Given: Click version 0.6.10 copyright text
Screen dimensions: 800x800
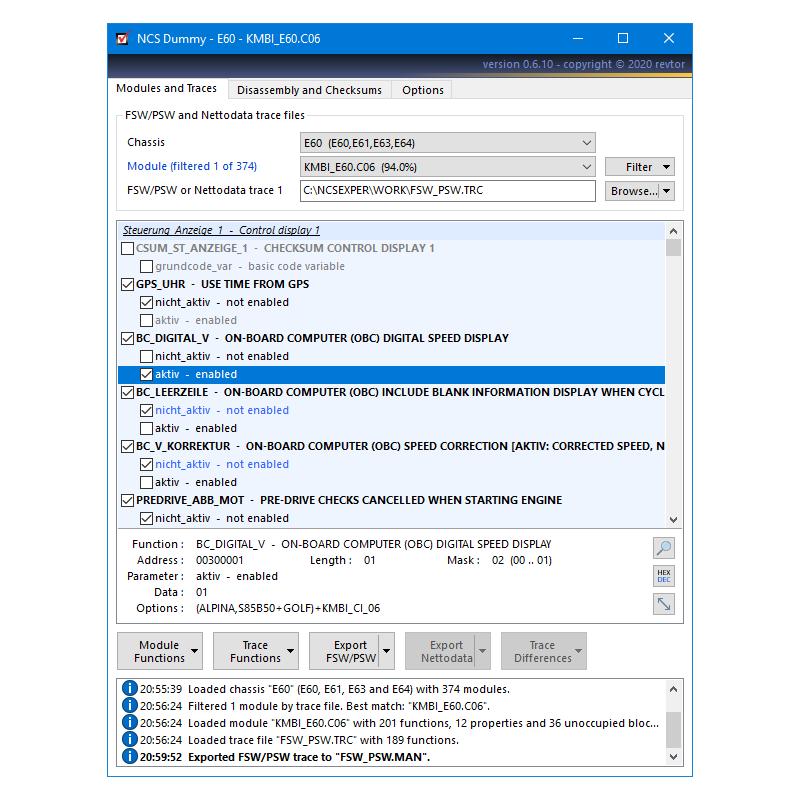Looking at the screenshot, I should pyautogui.click(x=584, y=64).
